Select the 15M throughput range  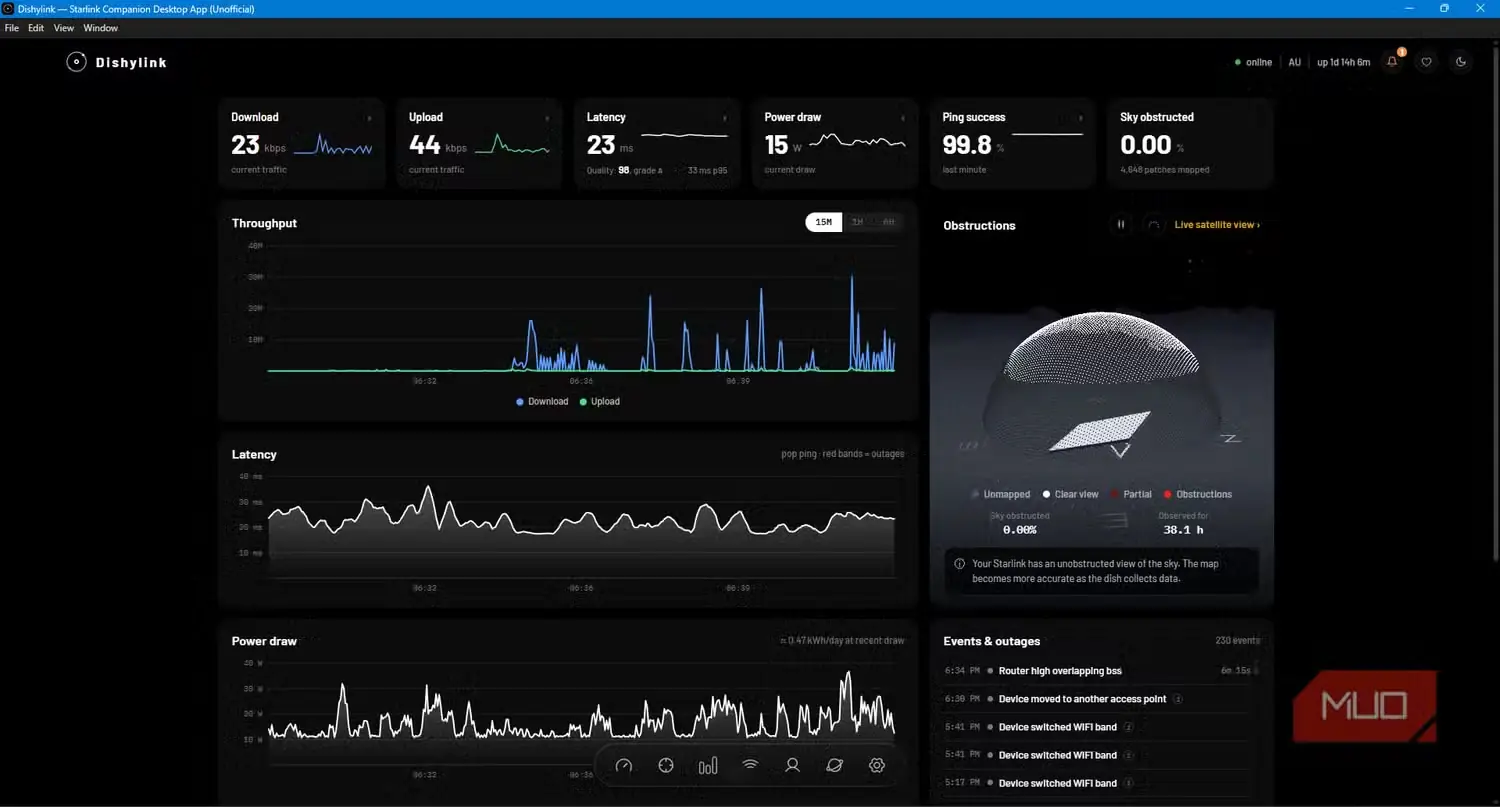(x=824, y=222)
